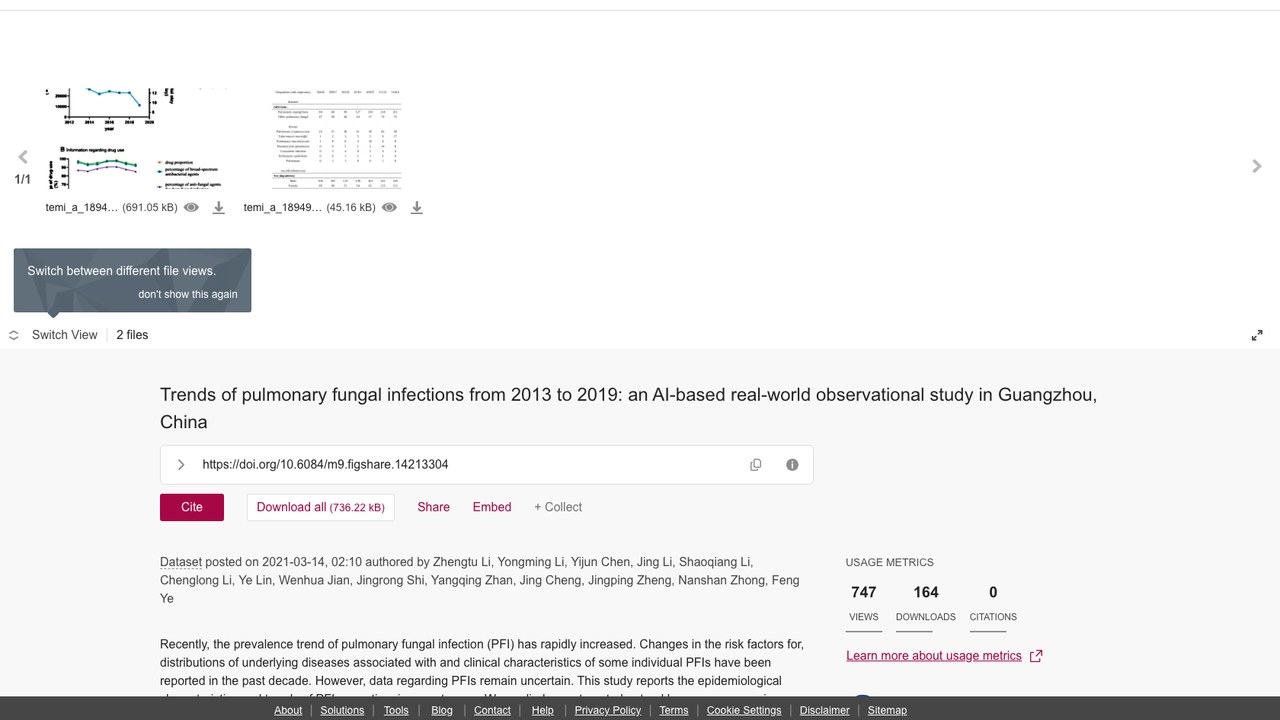Enter fullscreen file viewer
The image size is (1280, 720).
[1257, 335]
